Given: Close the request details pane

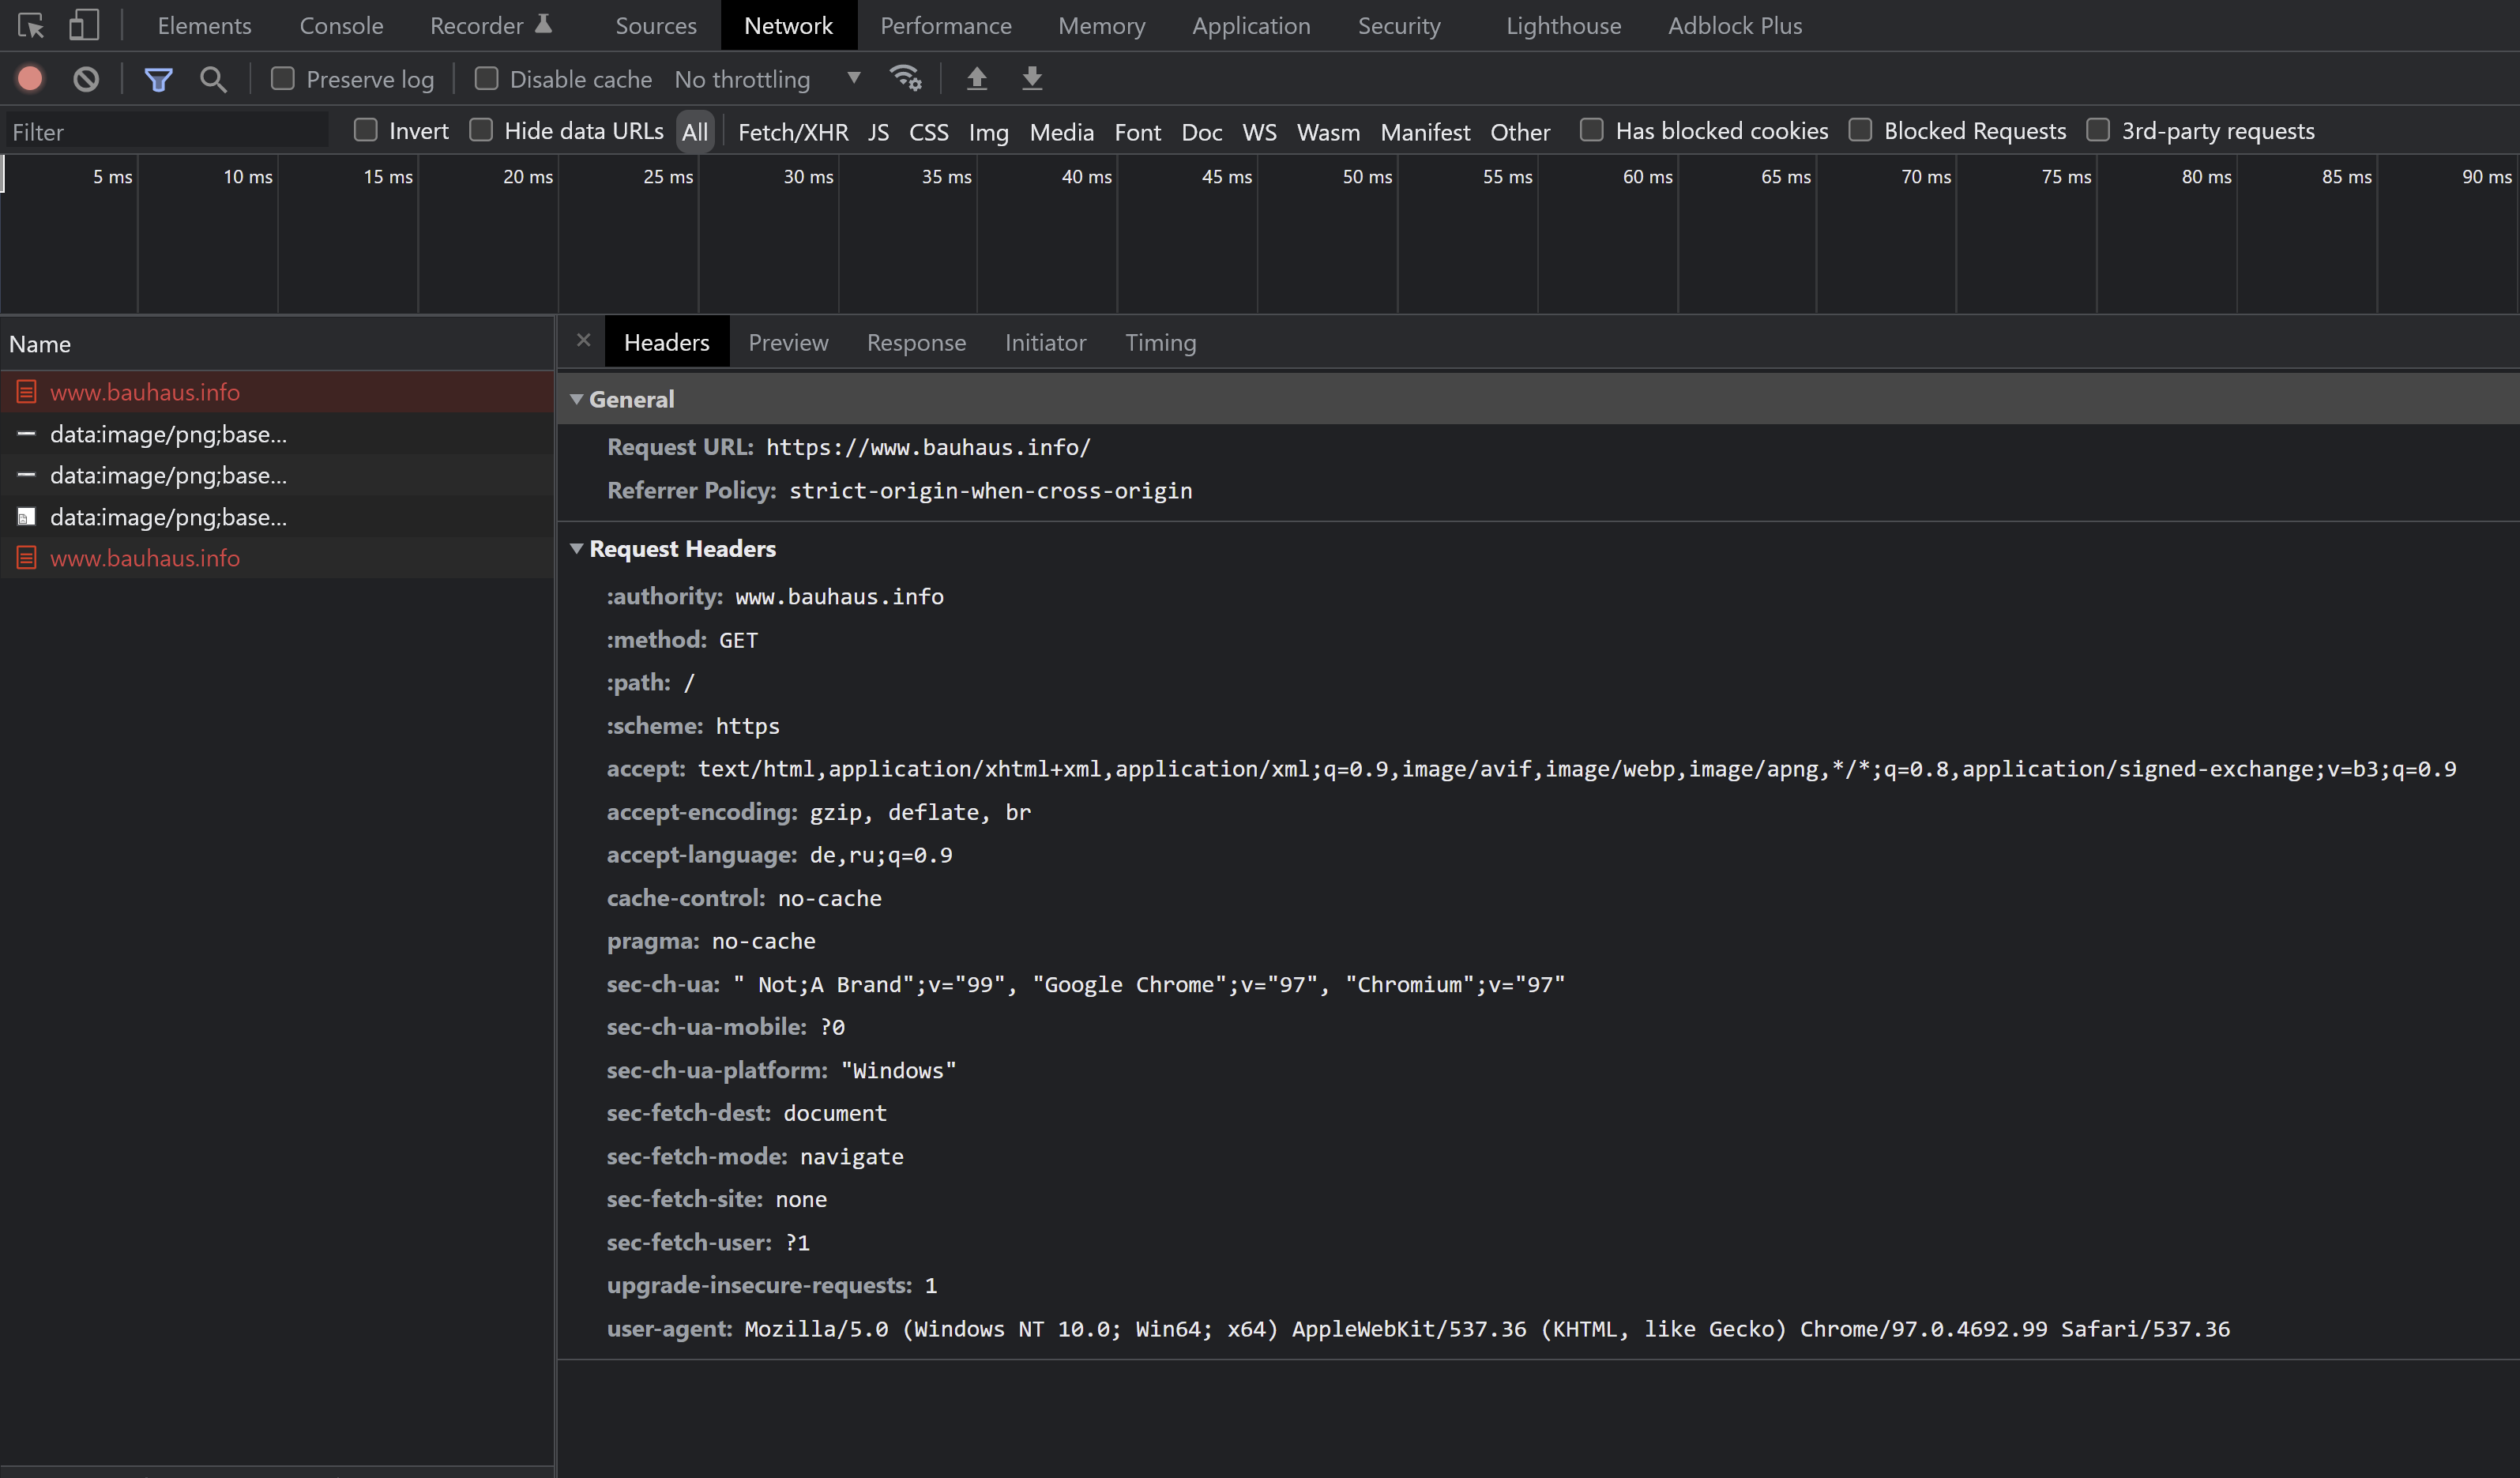Looking at the screenshot, I should 584,341.
